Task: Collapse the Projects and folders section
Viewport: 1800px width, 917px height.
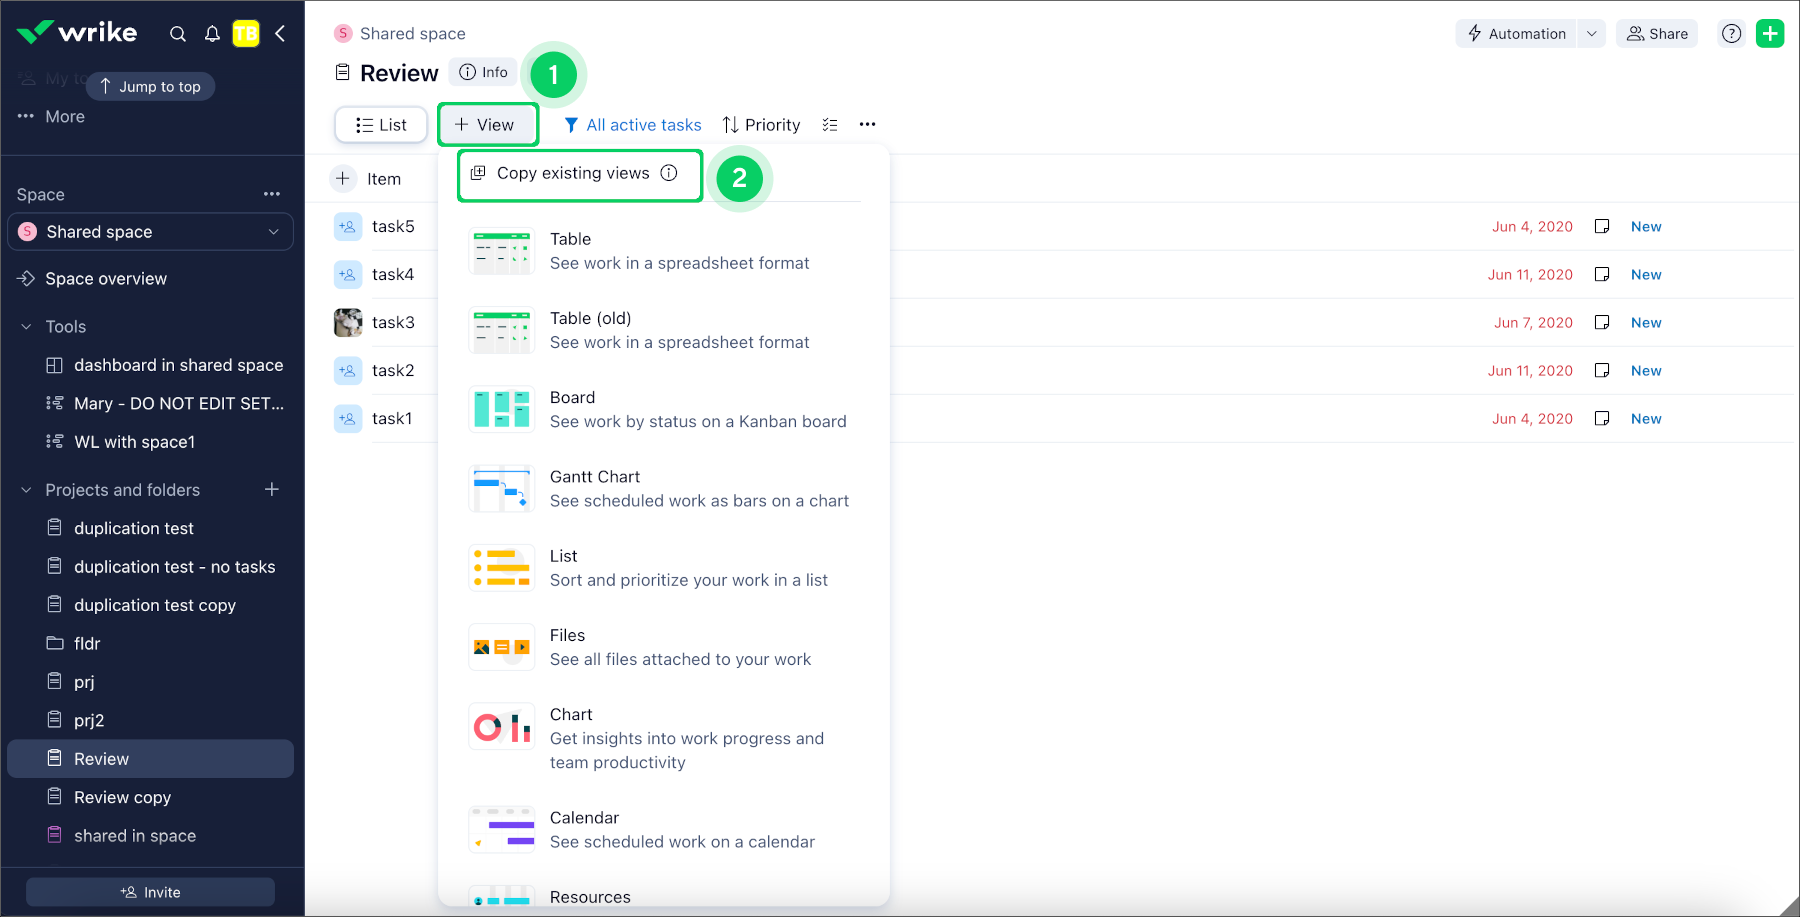Action: click(26, 490)
